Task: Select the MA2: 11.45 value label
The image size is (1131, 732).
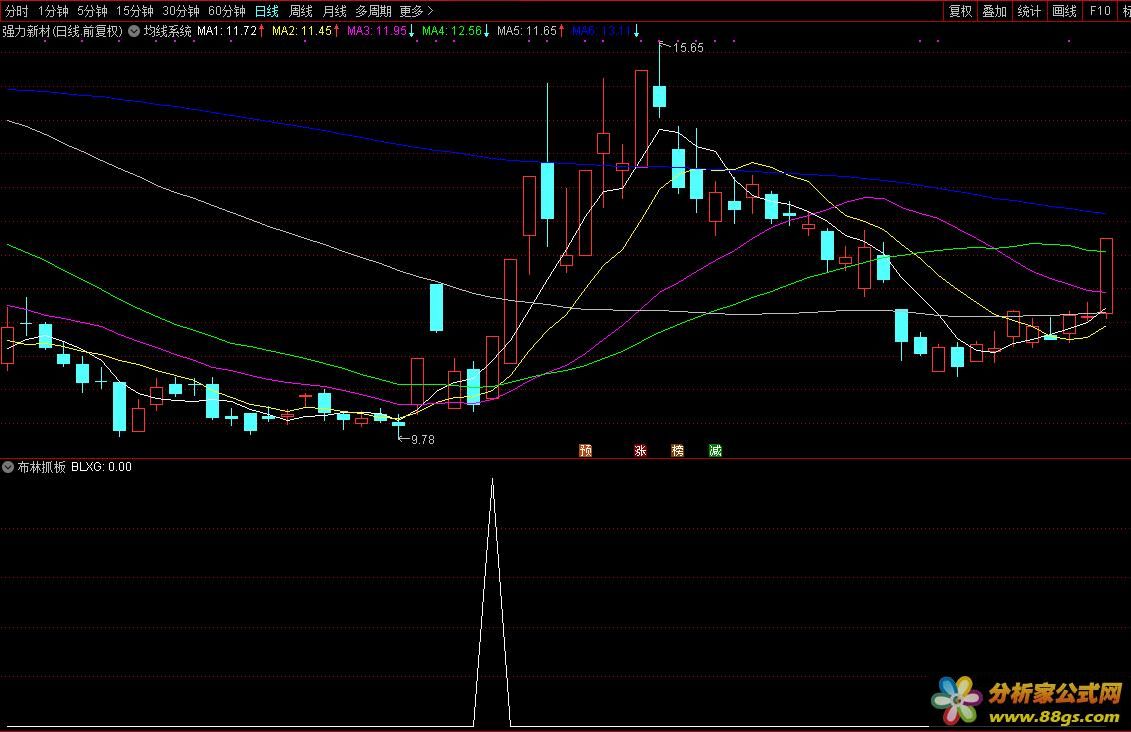Action: pyautogui.click(x=302, y=31)
